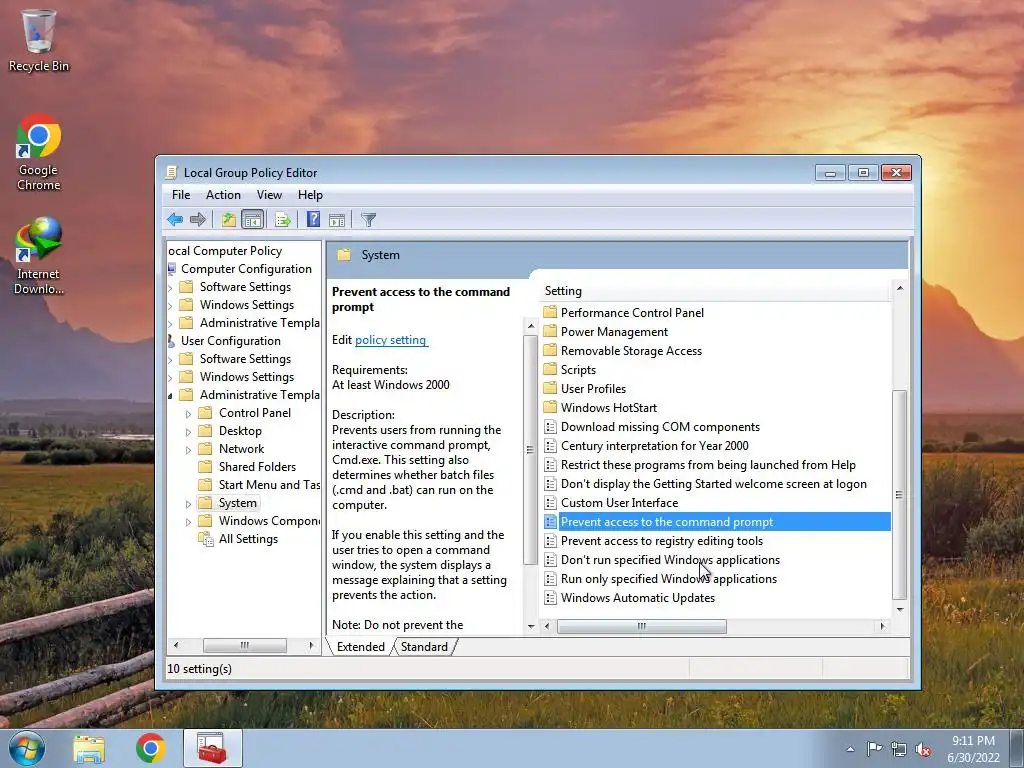Show hidden tray icons arrow
The image size is (1024, 768).
pos(850,749)
